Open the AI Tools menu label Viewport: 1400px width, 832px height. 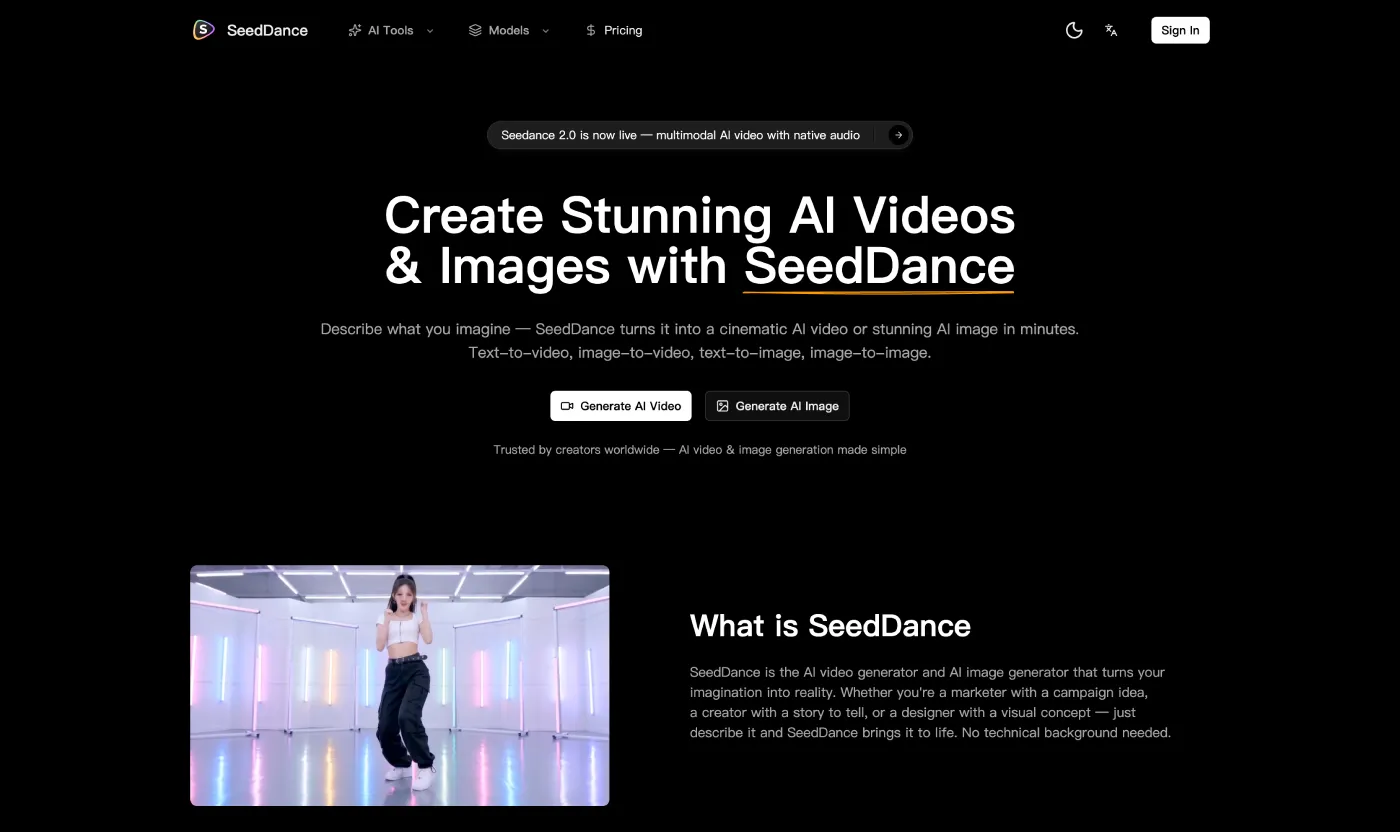coord(390,30)
